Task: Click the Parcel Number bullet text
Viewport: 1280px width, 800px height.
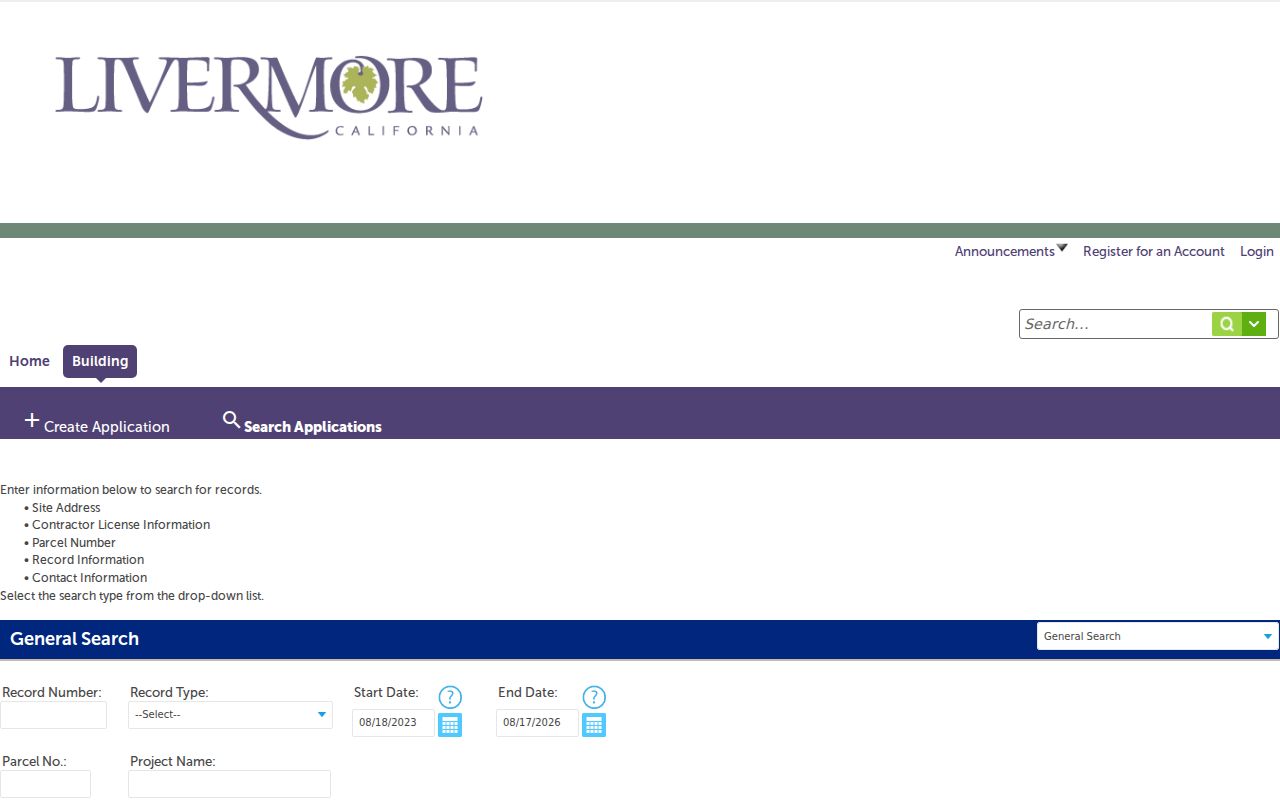Action: click(74, 543)
